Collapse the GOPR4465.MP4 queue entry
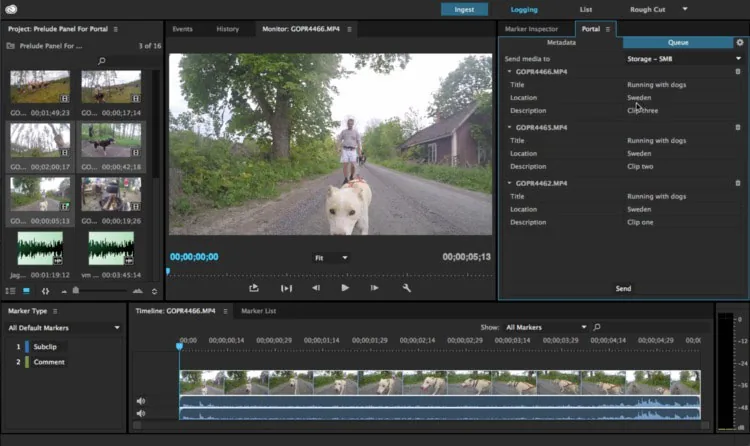This screenshot has height=446, width=750. 509,127
